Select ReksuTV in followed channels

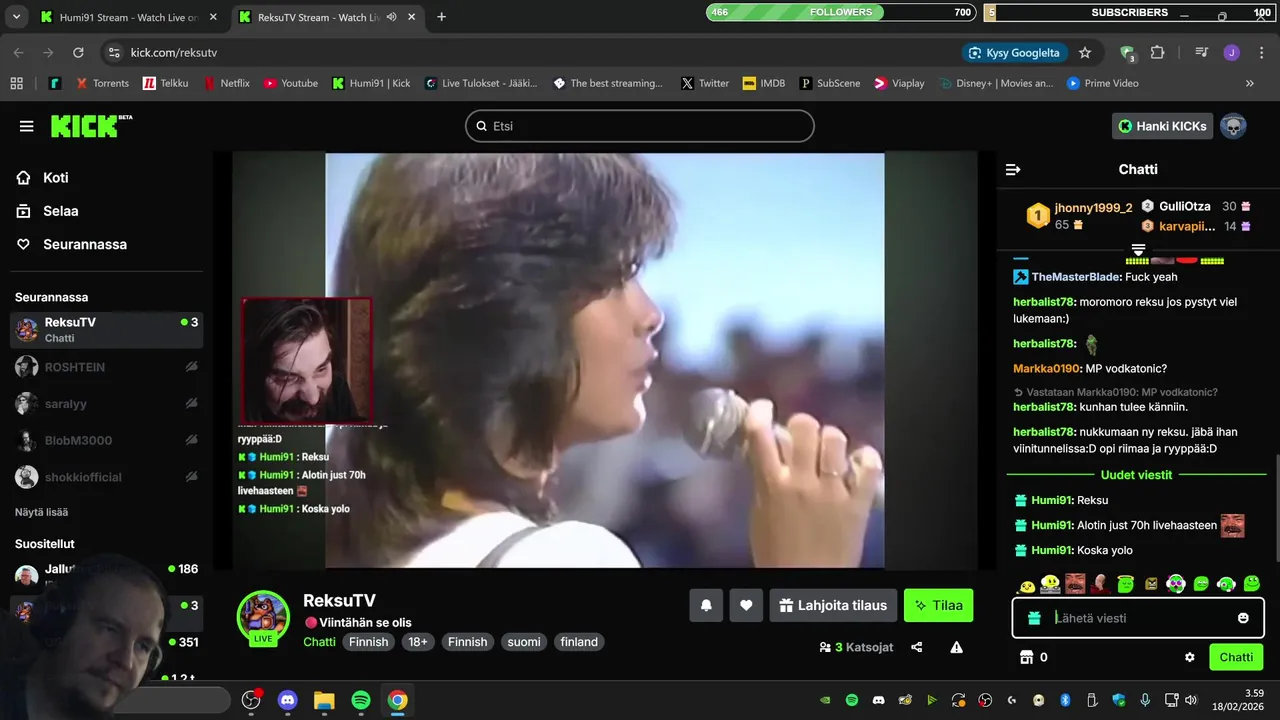[106, 329]
